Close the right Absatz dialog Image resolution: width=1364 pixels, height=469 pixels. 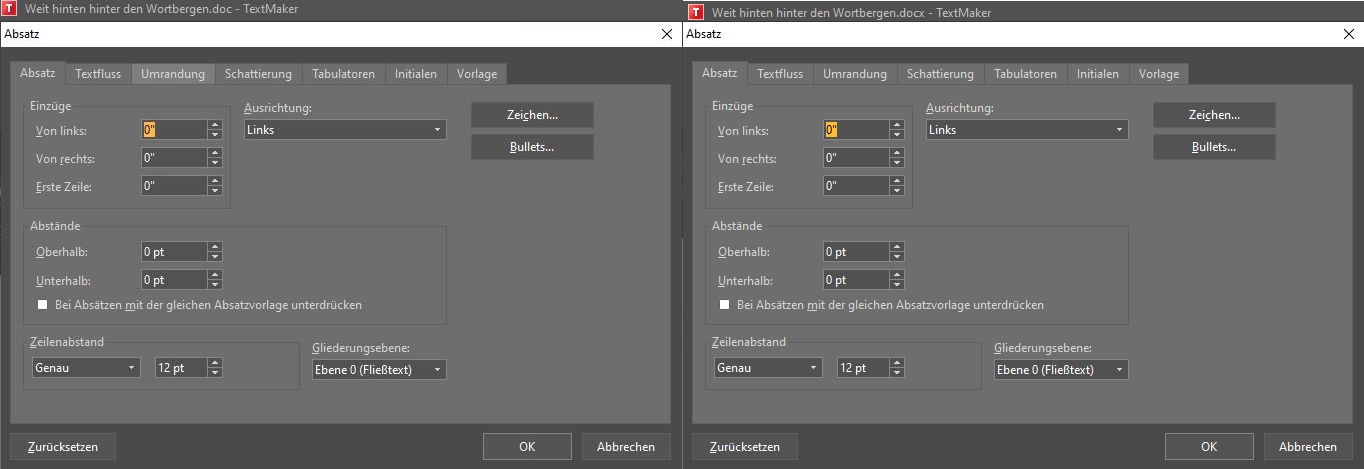tap(1349, 34)
